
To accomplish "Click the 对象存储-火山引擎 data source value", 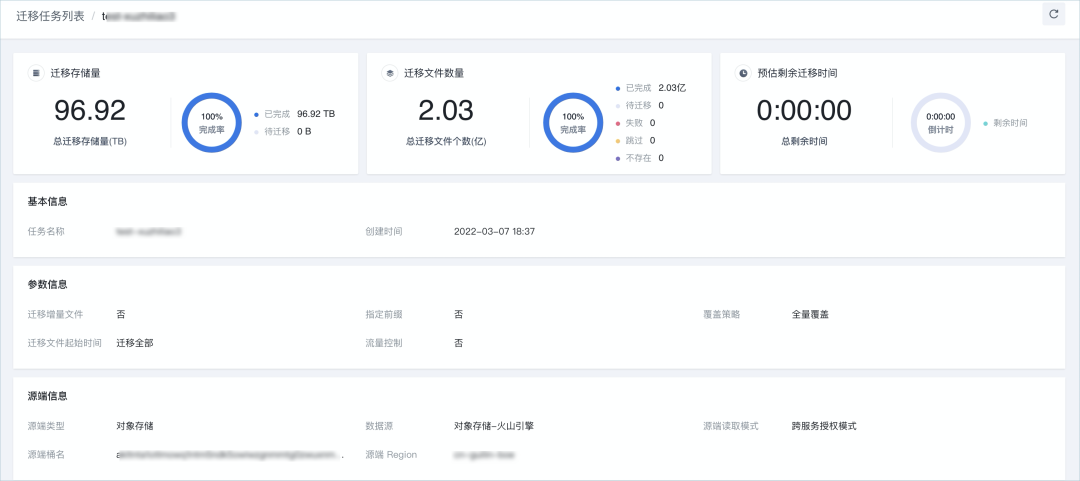I will point(494,425).
